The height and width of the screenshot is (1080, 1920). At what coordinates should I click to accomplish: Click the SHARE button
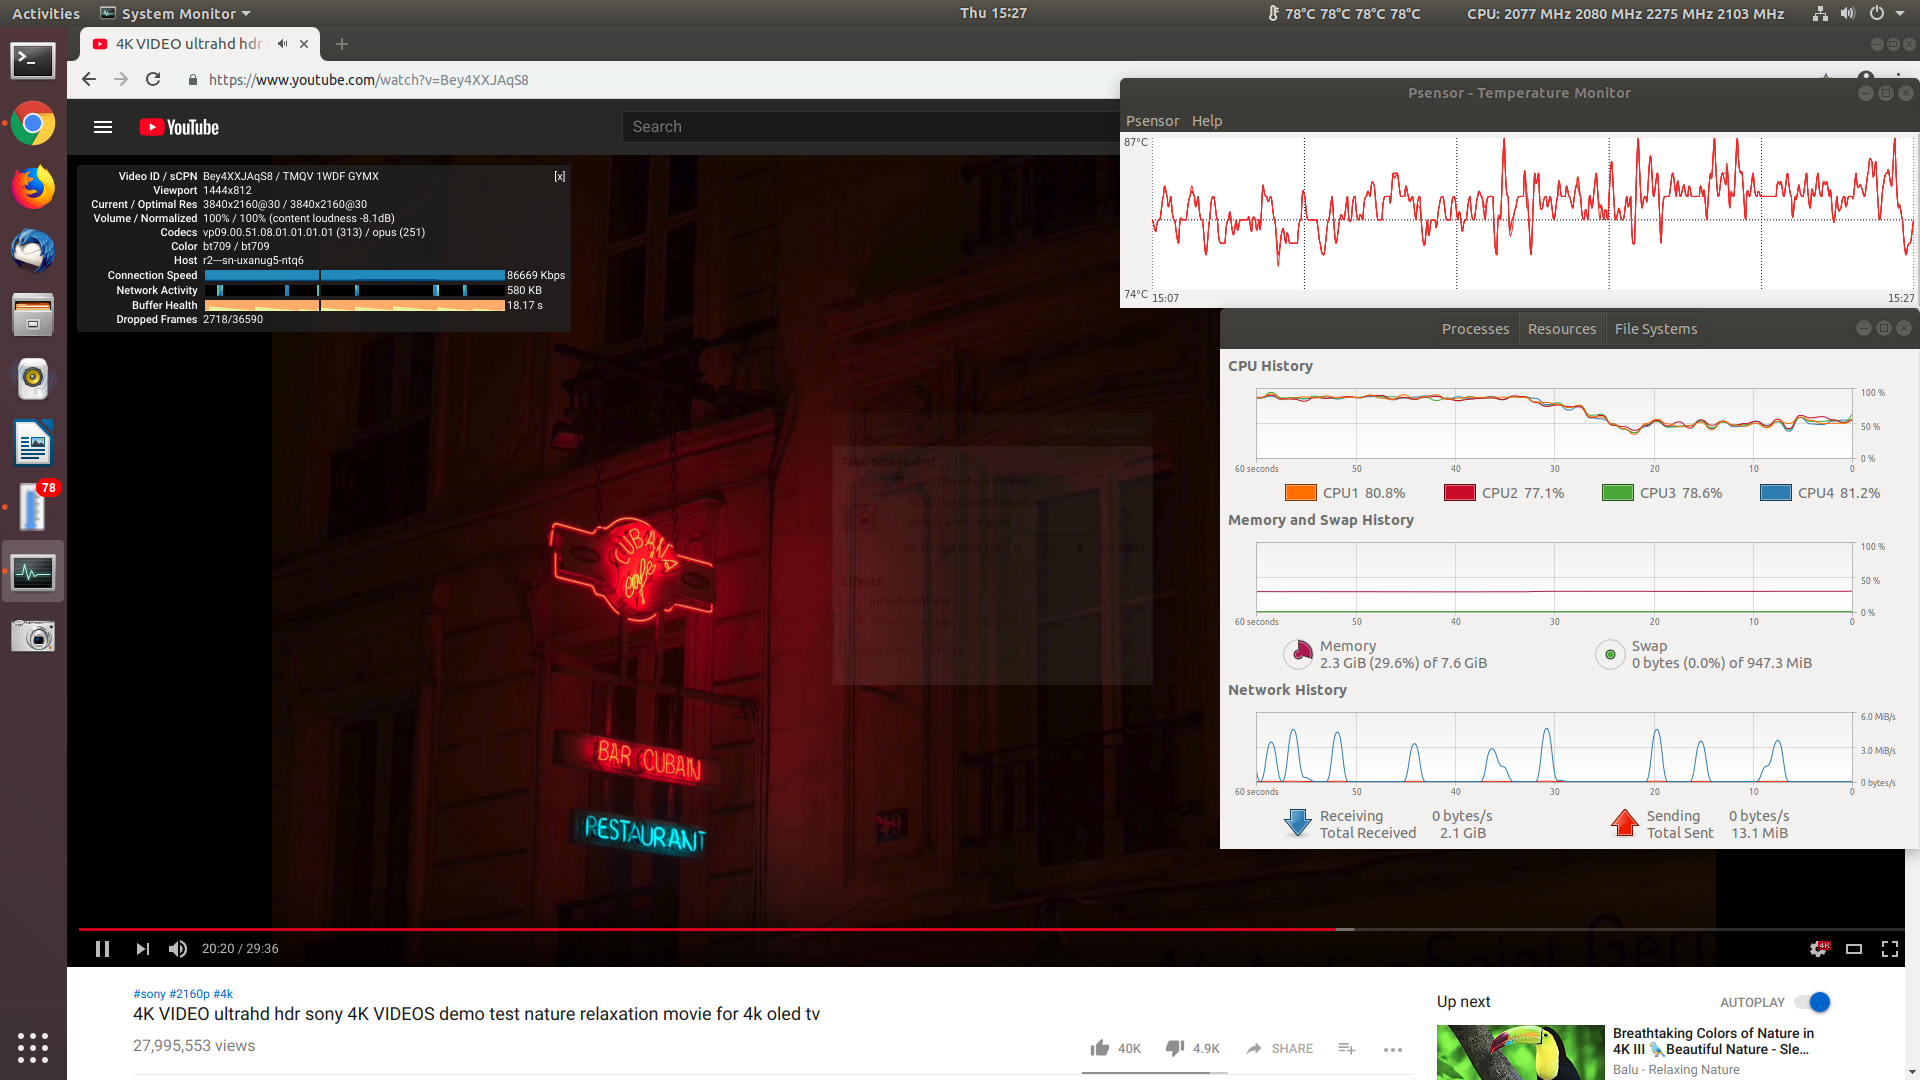1280,1048
